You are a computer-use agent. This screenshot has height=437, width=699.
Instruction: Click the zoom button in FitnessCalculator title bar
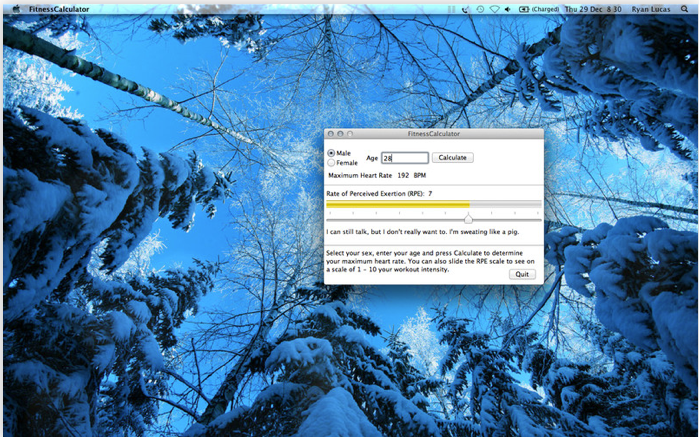pyautogui.click(x=350, y=134)
